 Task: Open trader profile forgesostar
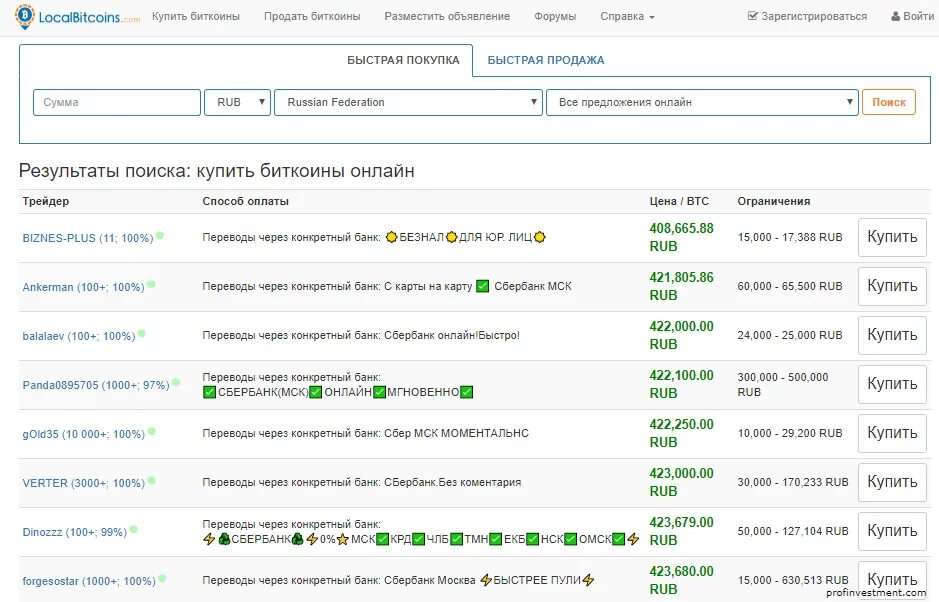click(89, 582)
